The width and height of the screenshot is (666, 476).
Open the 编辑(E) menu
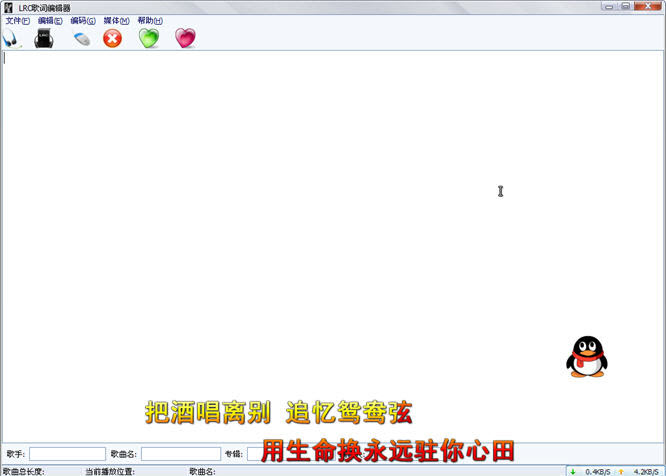point(50,21)
